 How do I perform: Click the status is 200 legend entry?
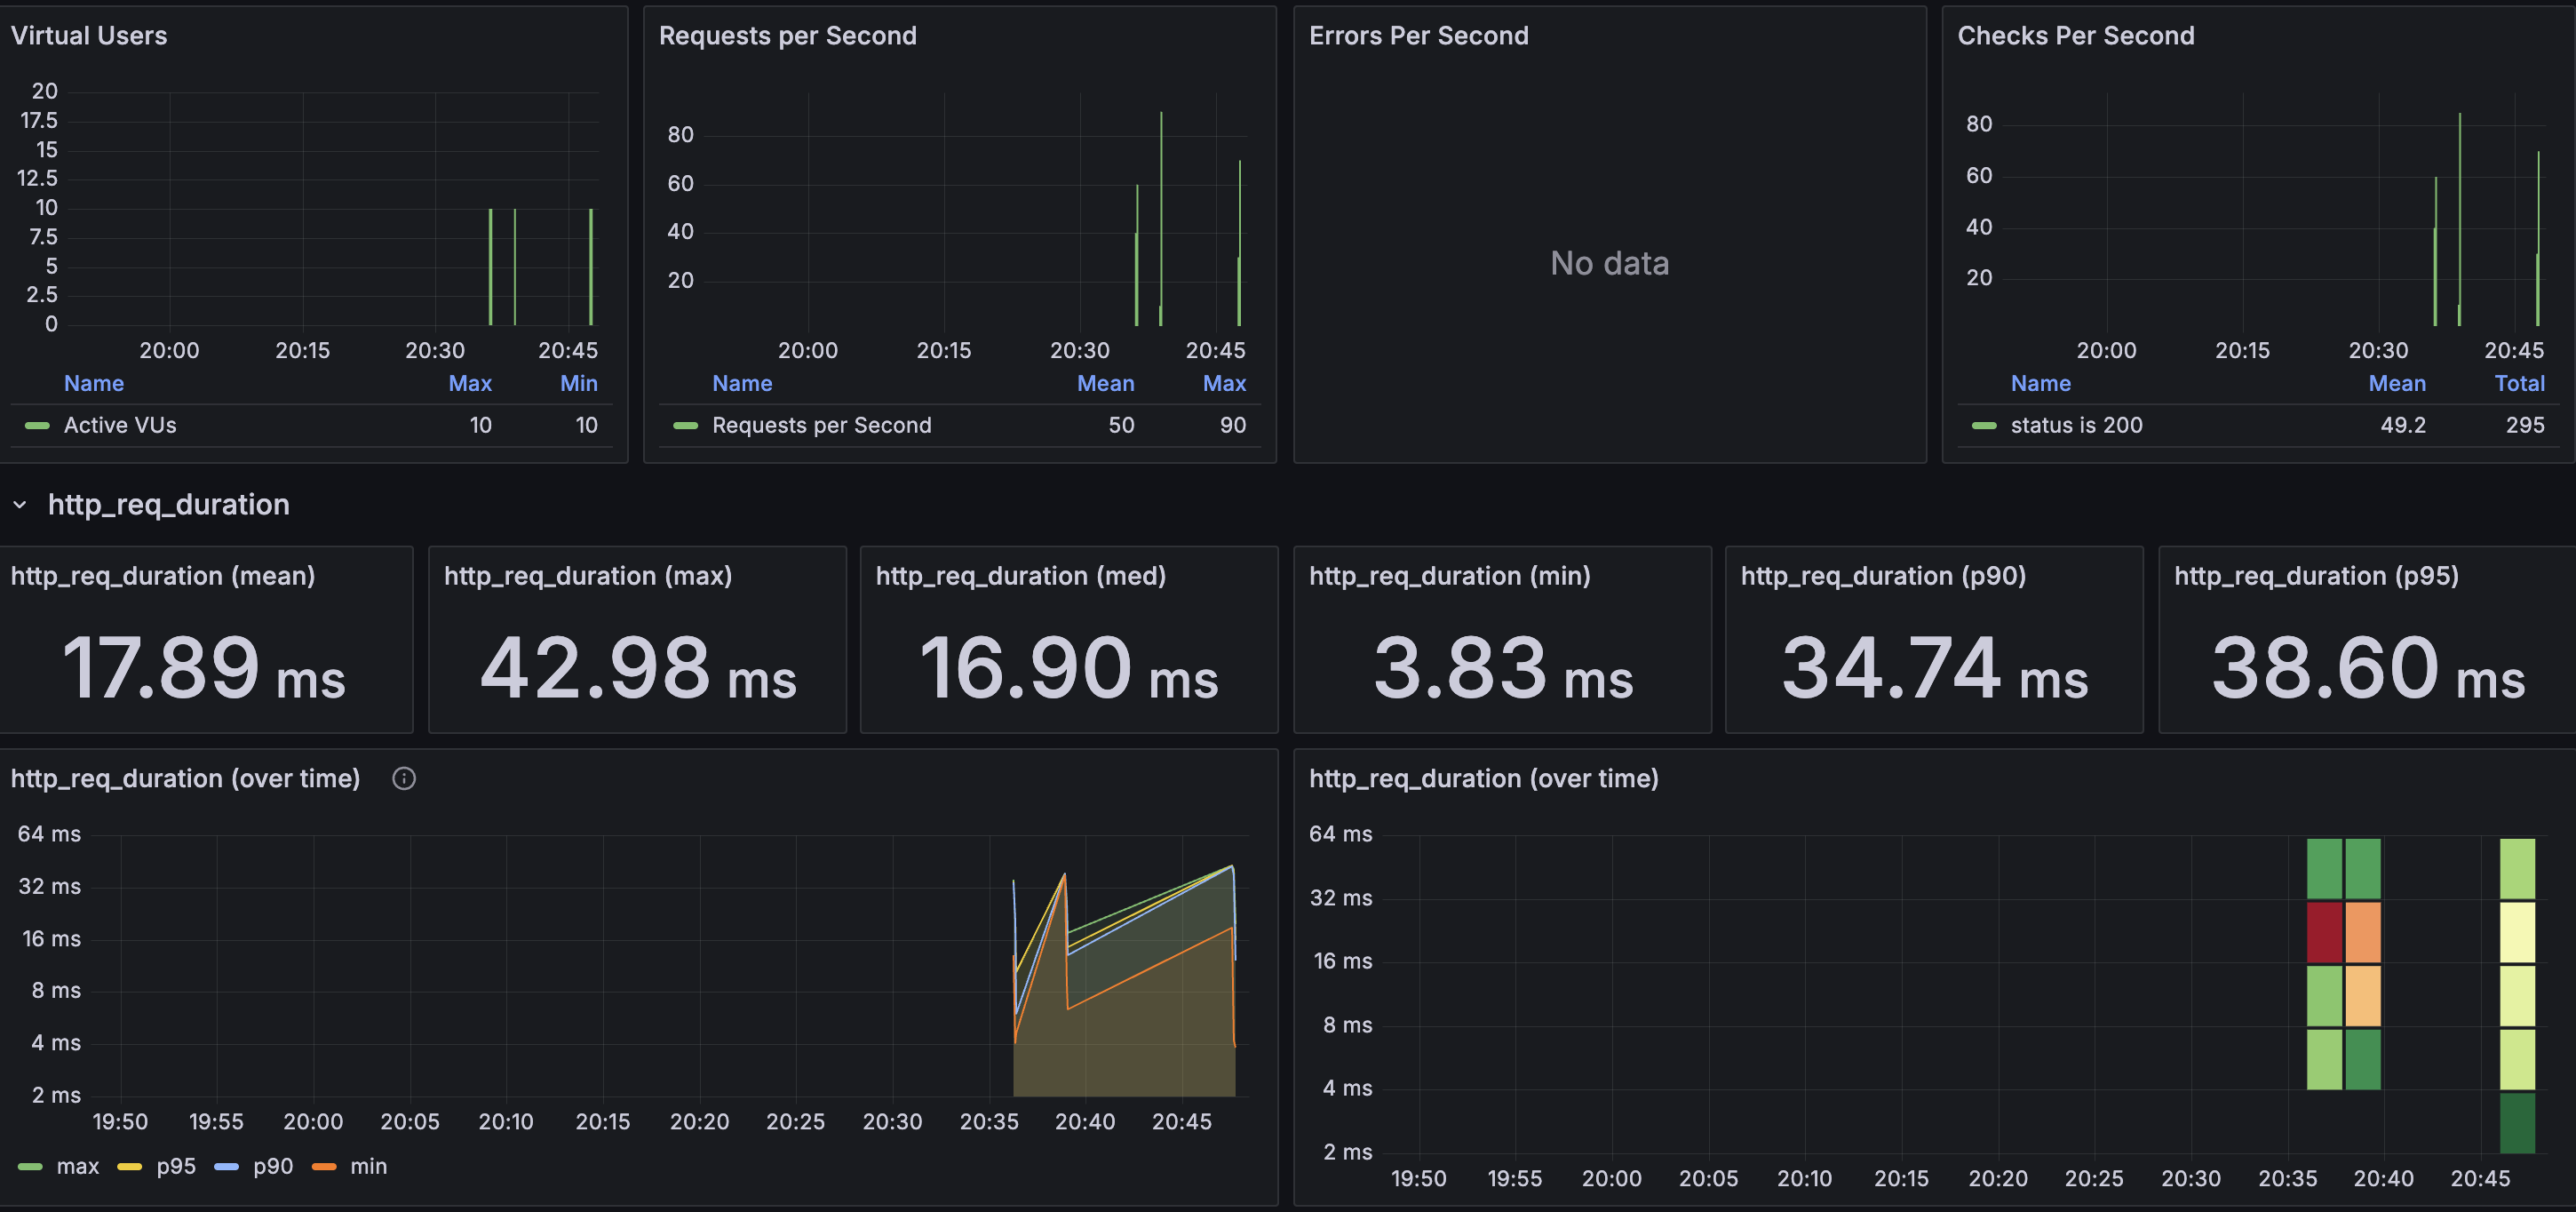(x=2076, y=425)
